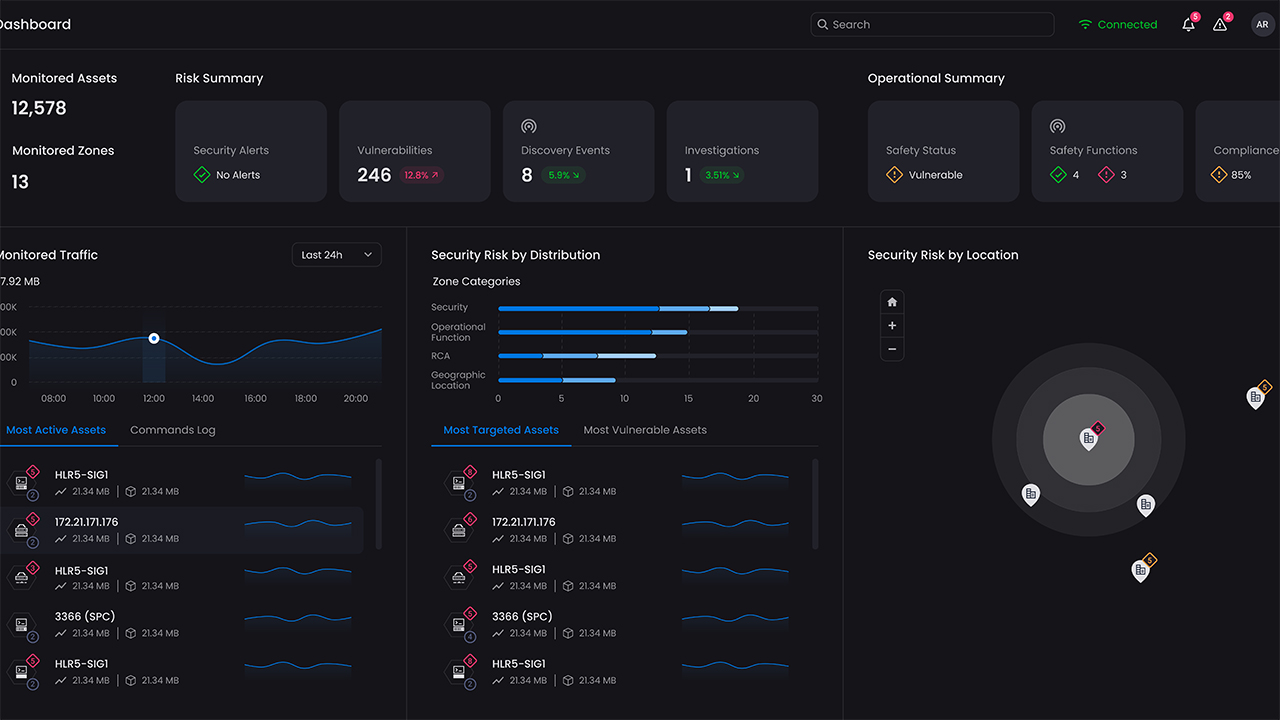
Task: Zoom out on the location map
Action: [892, 349]
